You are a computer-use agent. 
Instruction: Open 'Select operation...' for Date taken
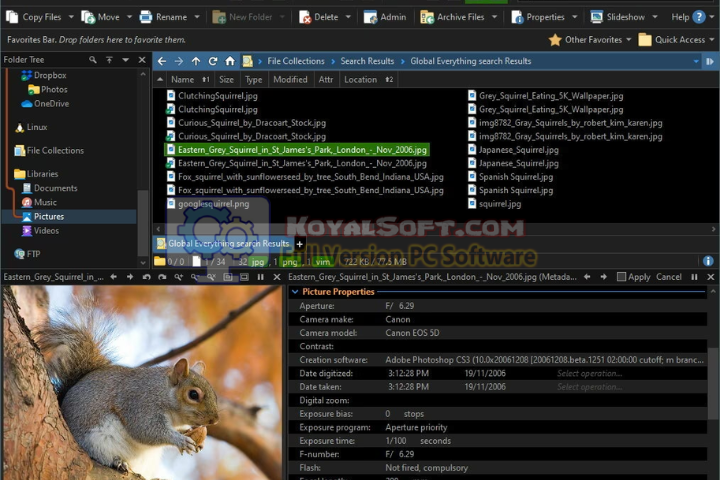[x=590, y=387]
